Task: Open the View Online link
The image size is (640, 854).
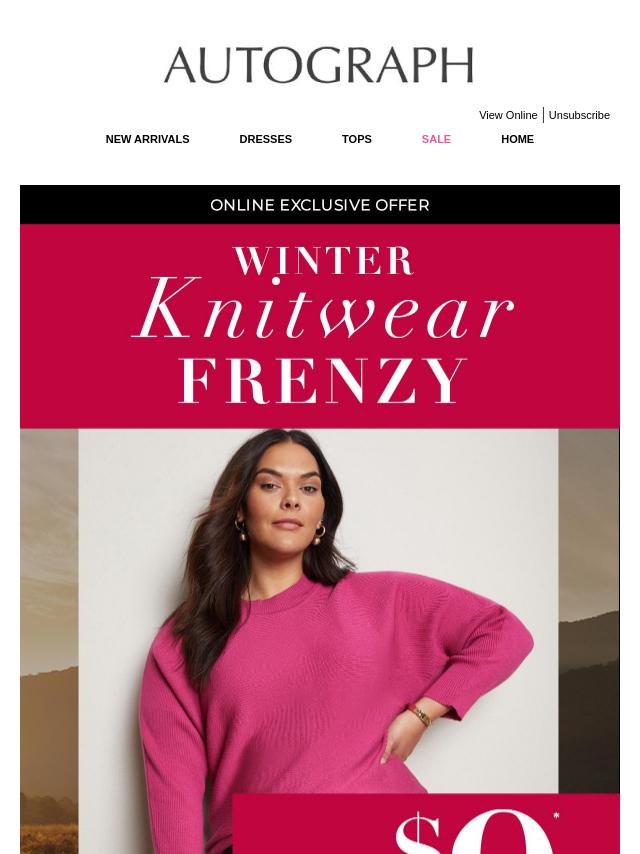Action: 508,115
